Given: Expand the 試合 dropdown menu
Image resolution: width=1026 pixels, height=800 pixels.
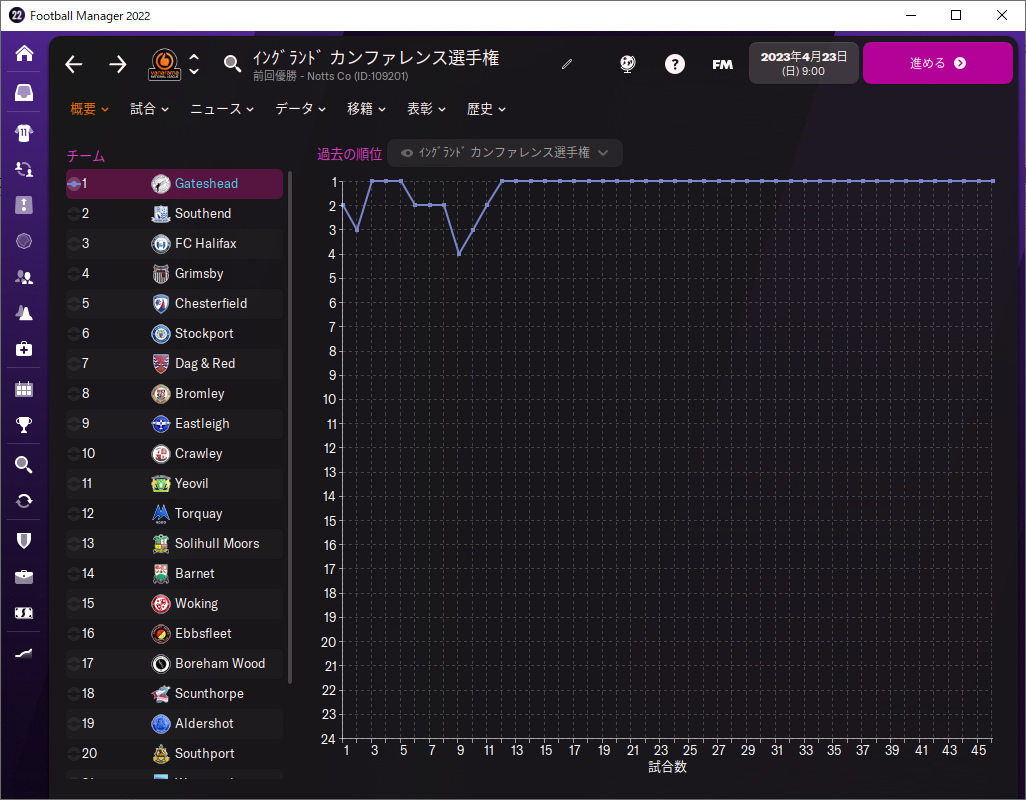Looking at the screenshot, I should [149, 109].
